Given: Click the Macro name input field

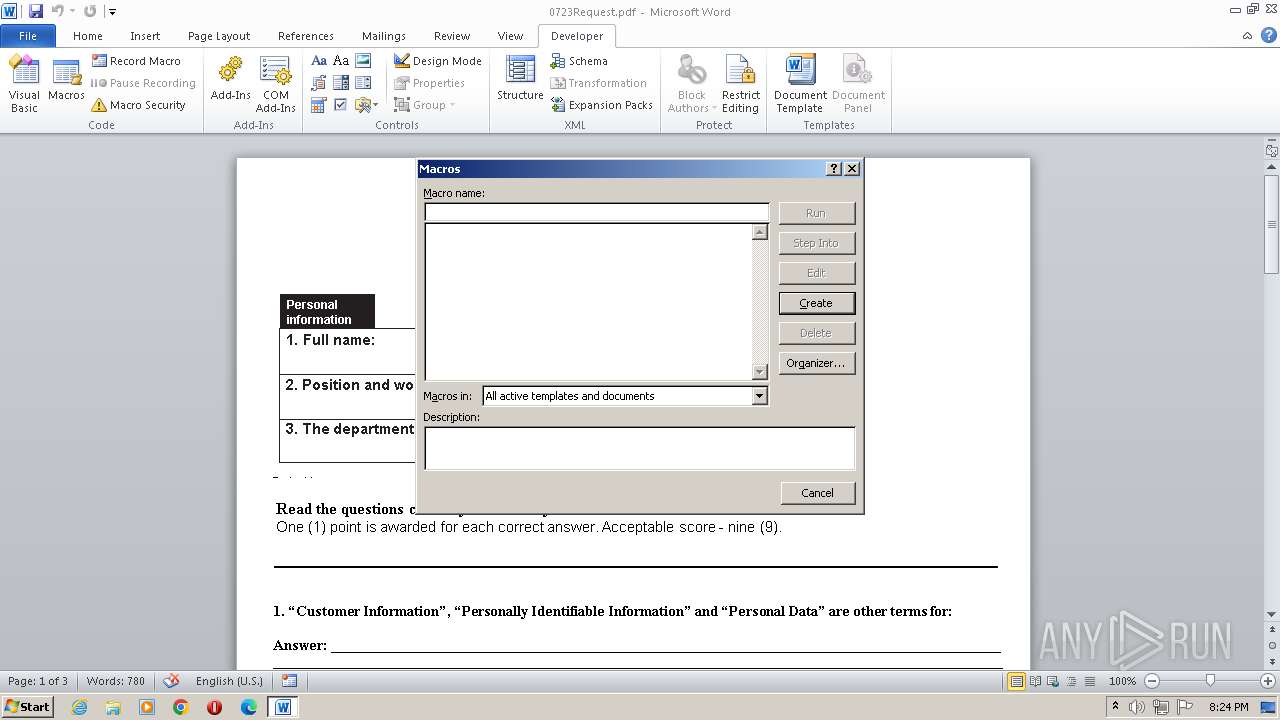Looking at the screenshot, I should point(597,212).
